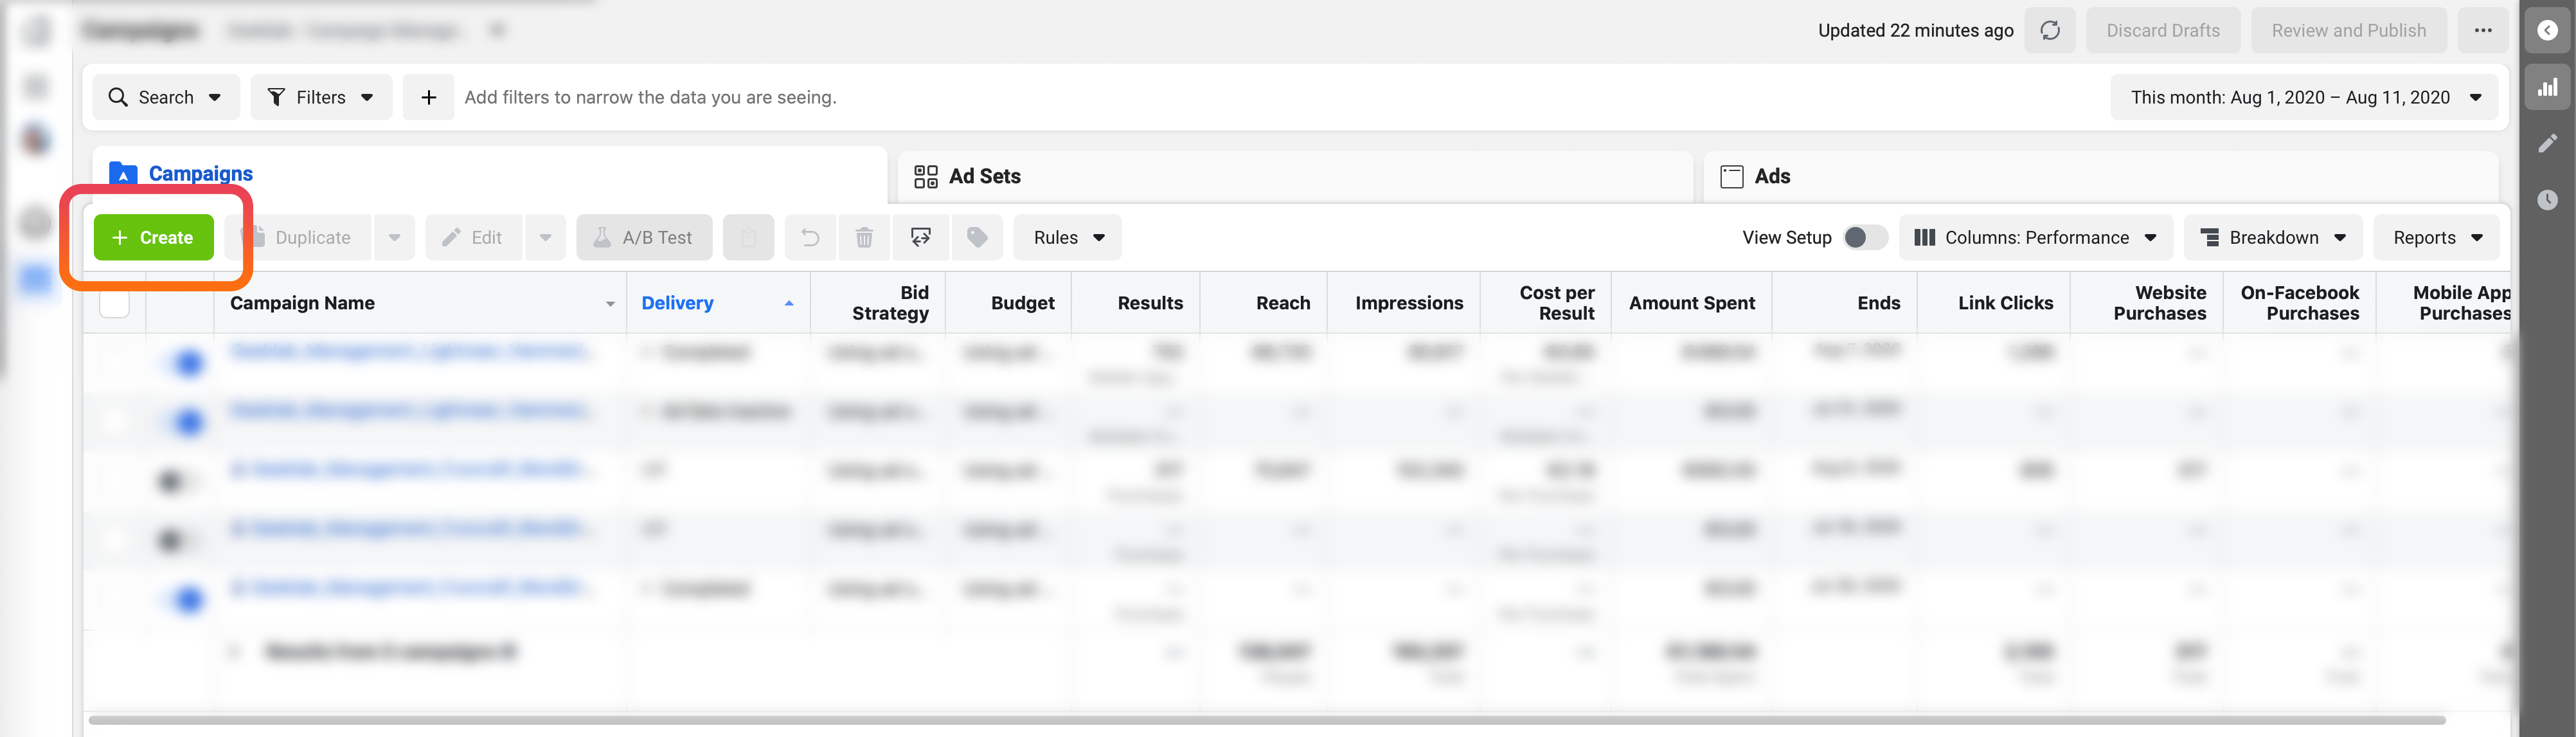The height and width of the screenshot is (737, 2576).
Task: Click the pencil edit icon in right sidebar
Action: coord(2547,144)
